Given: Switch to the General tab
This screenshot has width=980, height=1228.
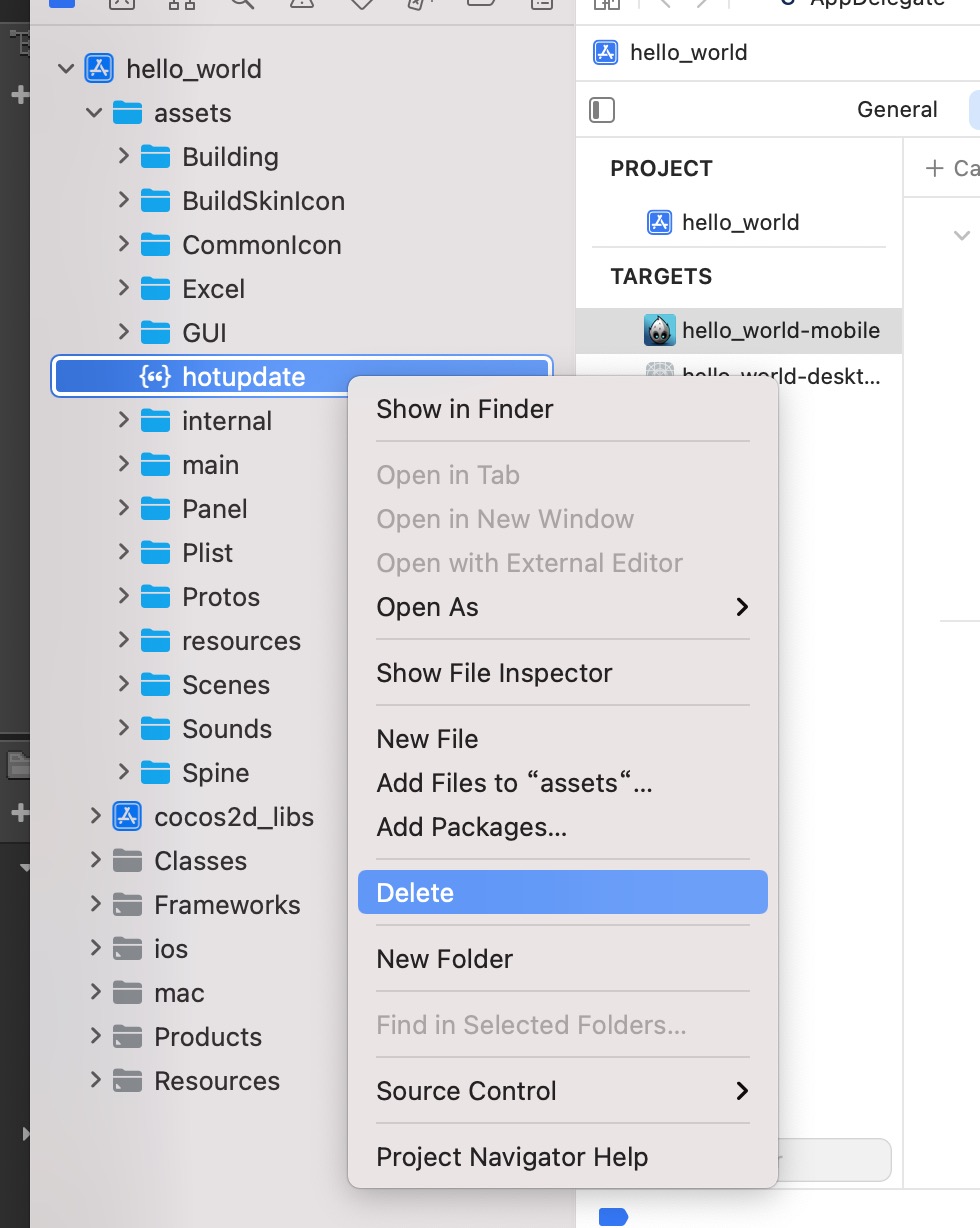Looking at the screenshot, I should (897, 110).
